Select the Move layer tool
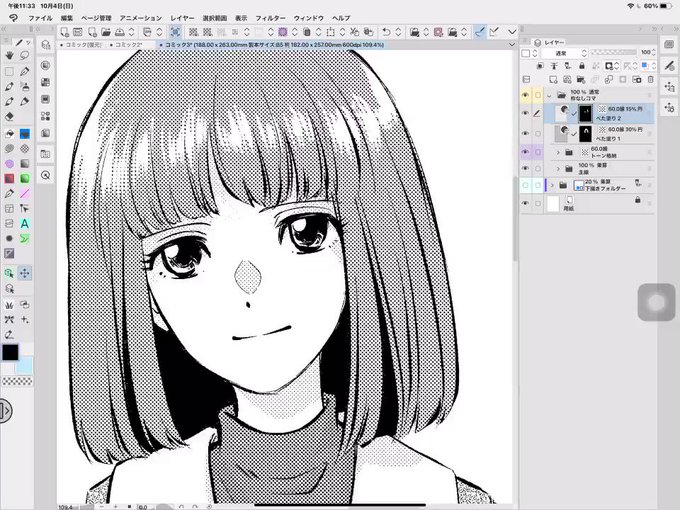Screen dimensions: 680x510 (25, 273)
